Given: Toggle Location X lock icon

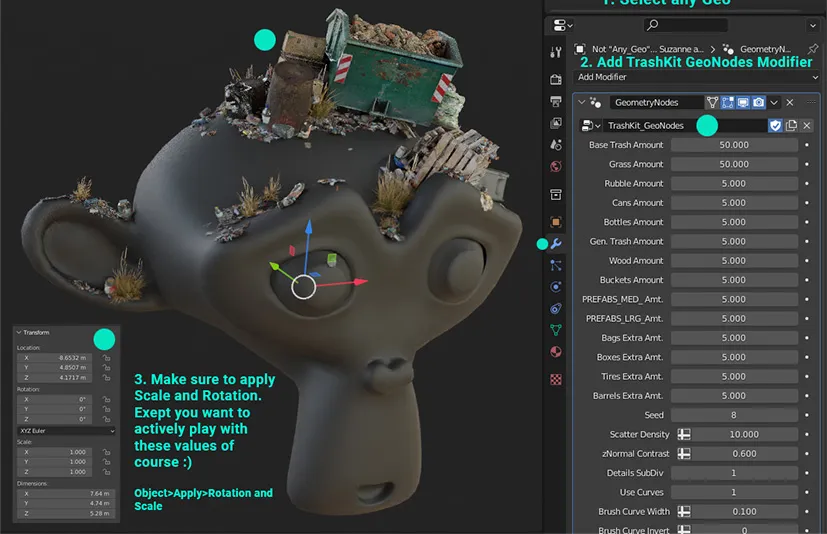Looking at the screenshot, I should point(106,358).
